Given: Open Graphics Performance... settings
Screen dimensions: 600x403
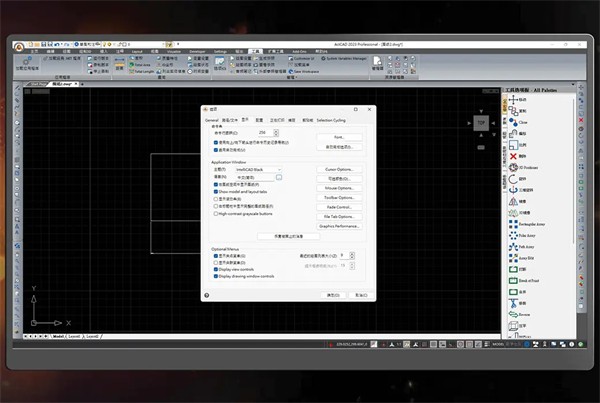Looking at the screenshot, I should coord(338,226).
